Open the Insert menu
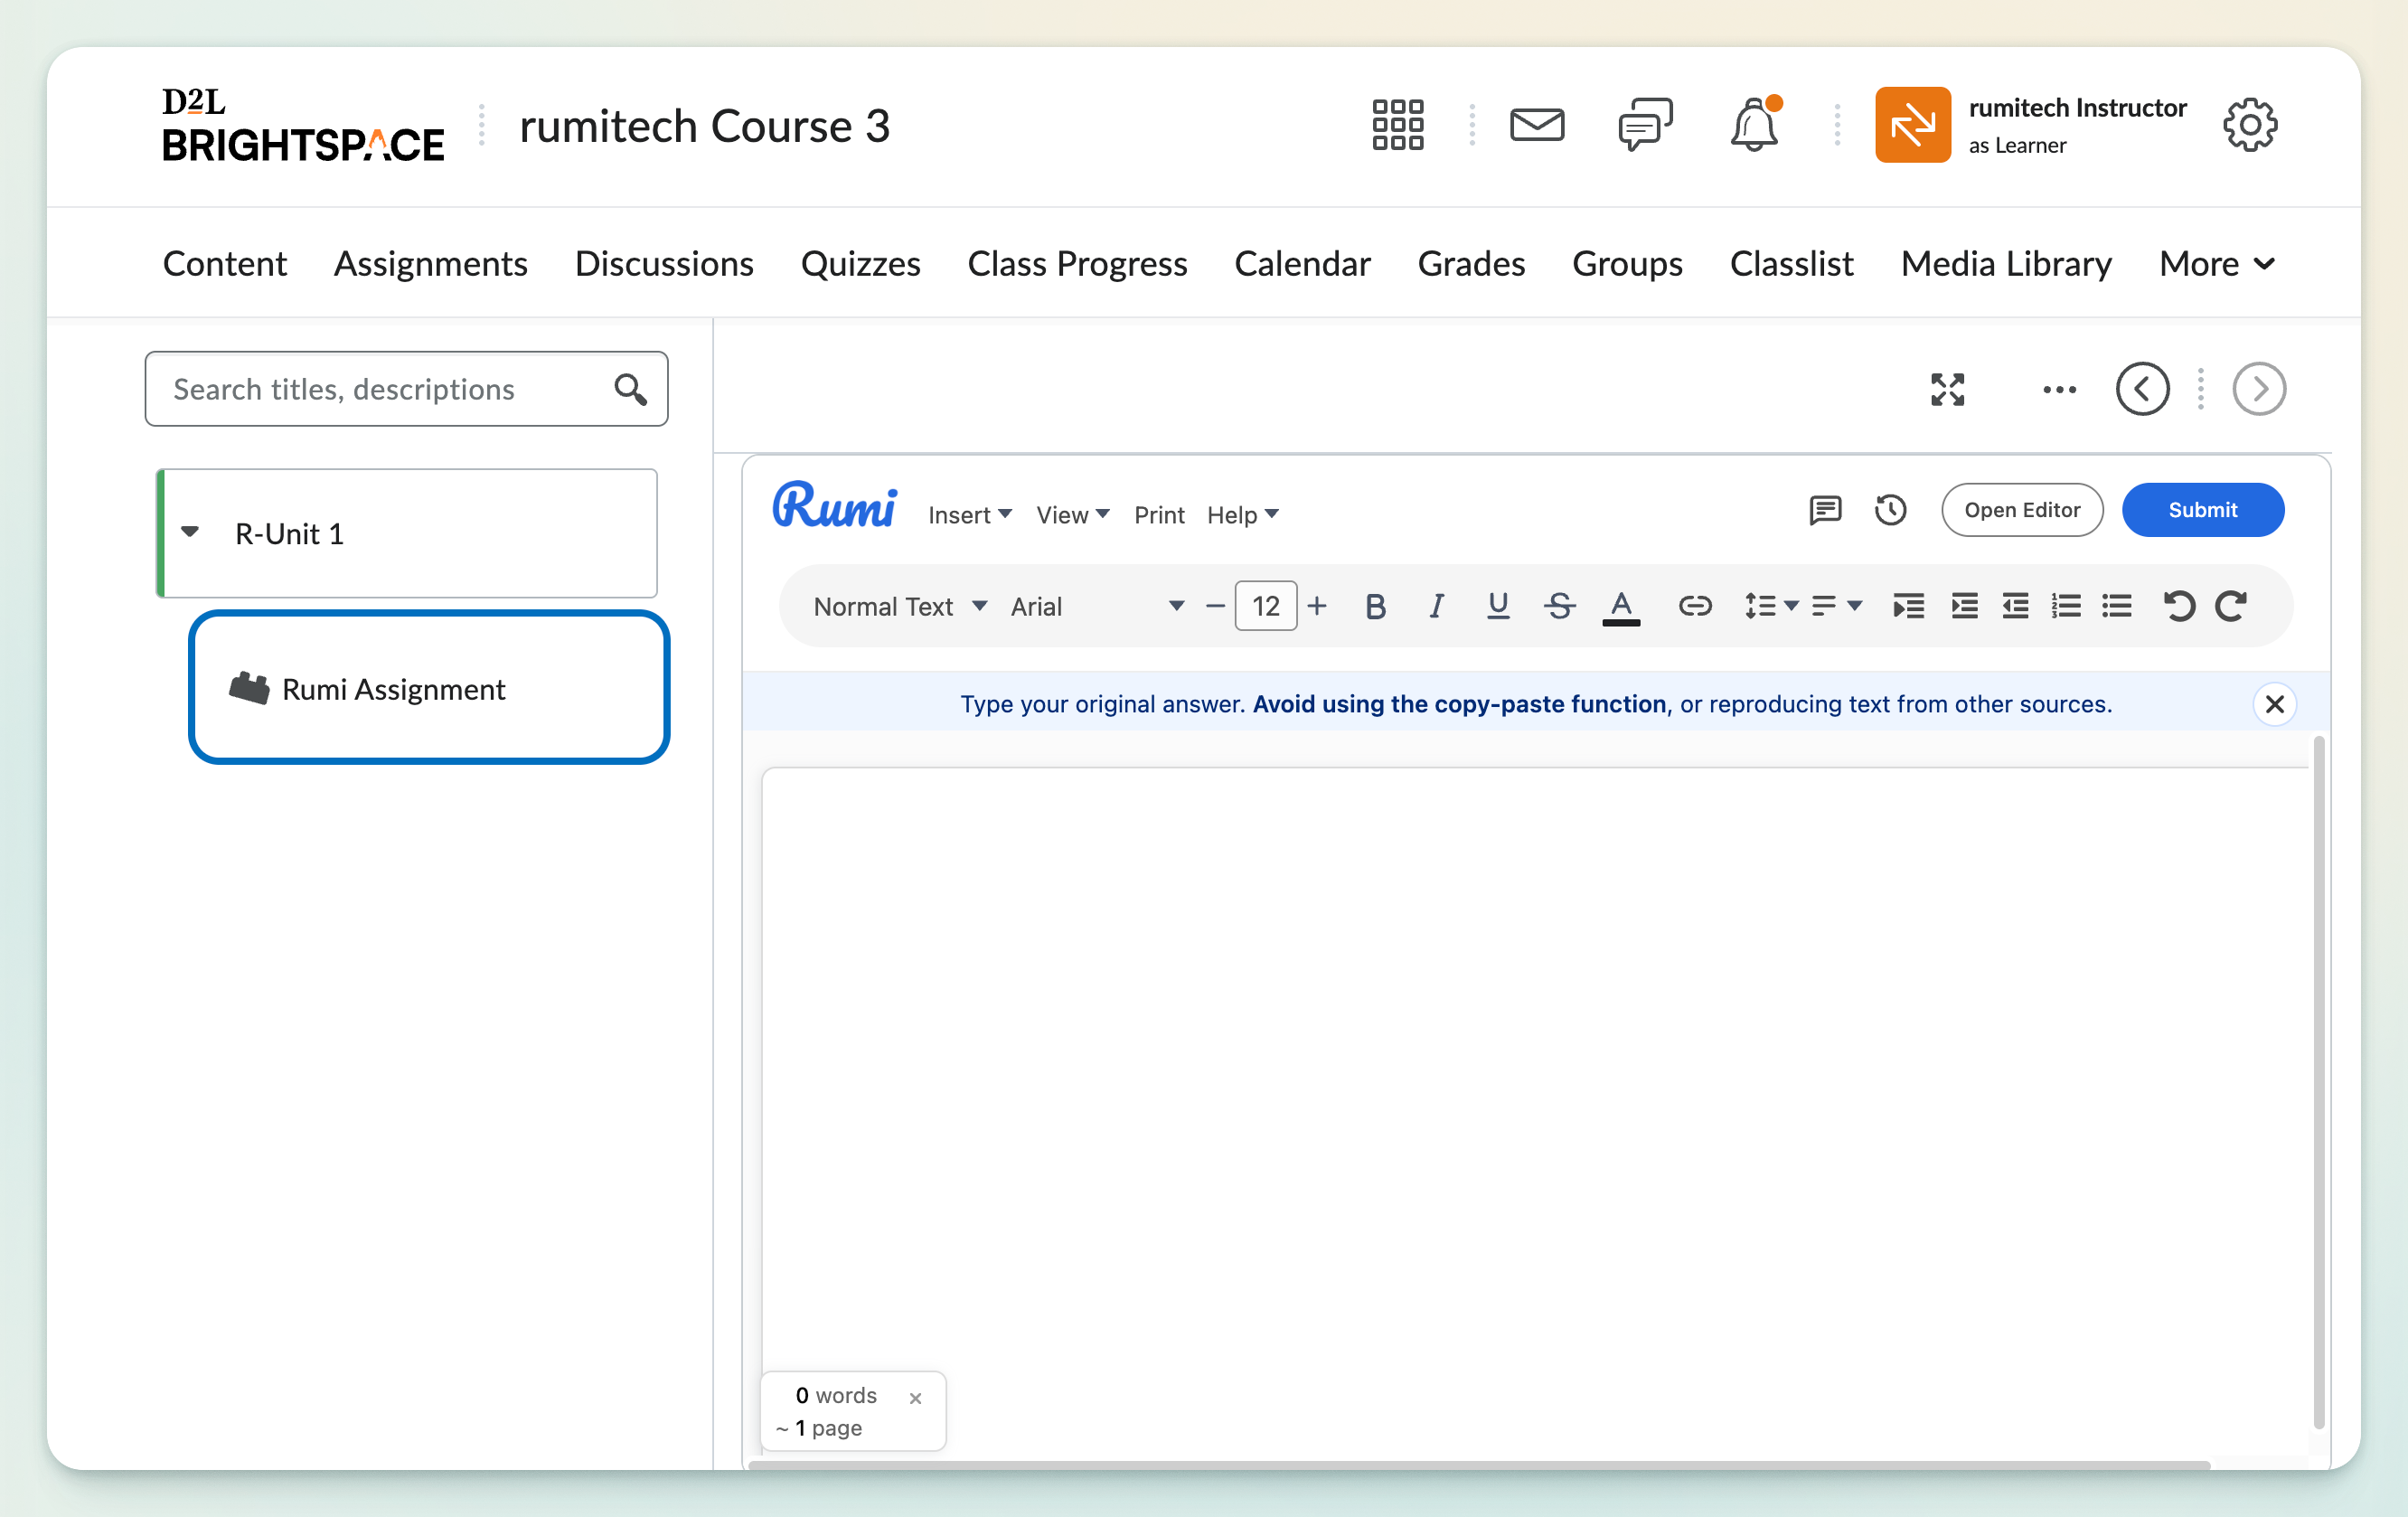Image resolution: width=2408 pixels, height=1517 pixels. coord(969,515)
